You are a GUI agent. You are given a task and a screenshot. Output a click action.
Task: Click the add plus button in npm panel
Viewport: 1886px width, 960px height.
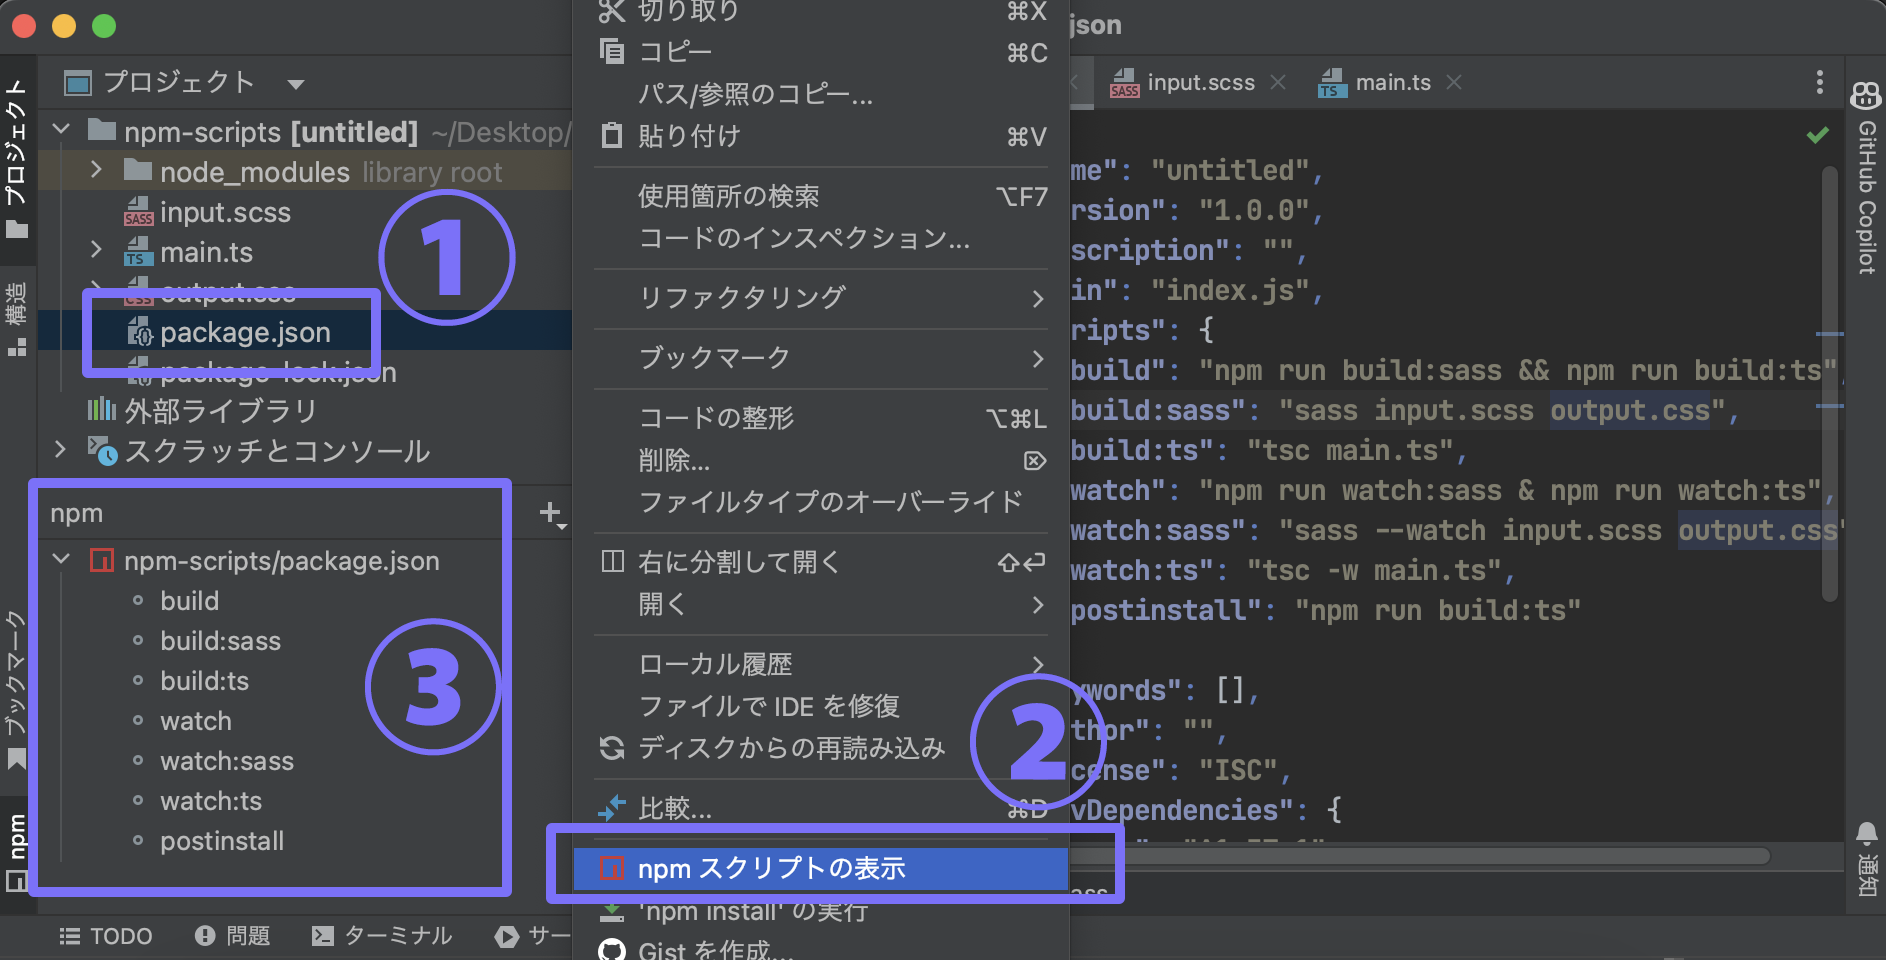coord(549,513)
